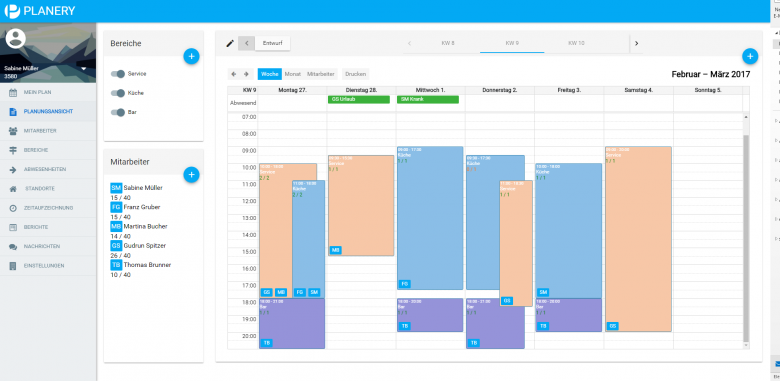
Task: Select the FG badge for Franz Gruber
Action: [x=116, y=207]
